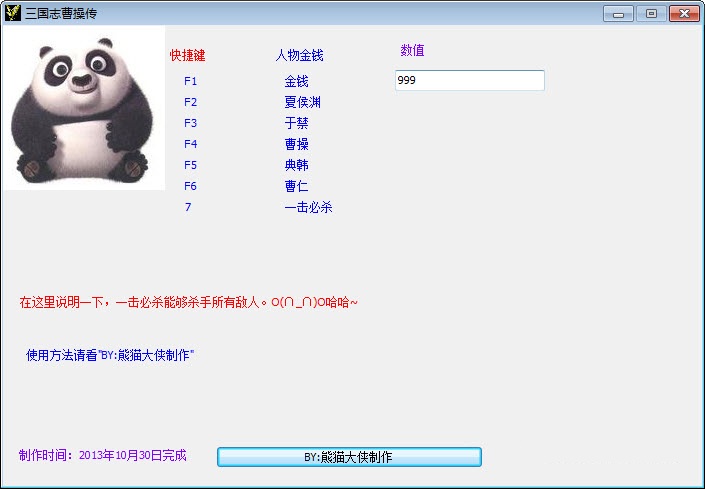
Task: Click the 金钱 label
Action: (296, 81)
